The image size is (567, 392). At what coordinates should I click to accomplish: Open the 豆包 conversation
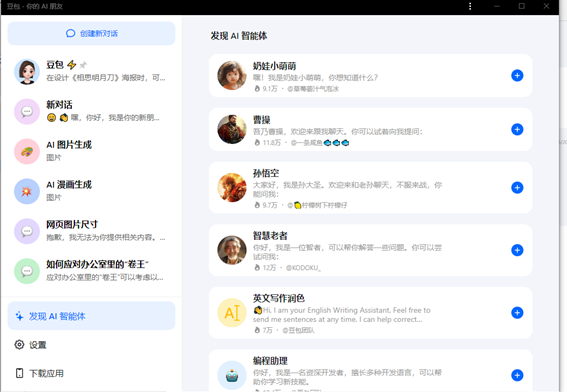click(91, 72)
